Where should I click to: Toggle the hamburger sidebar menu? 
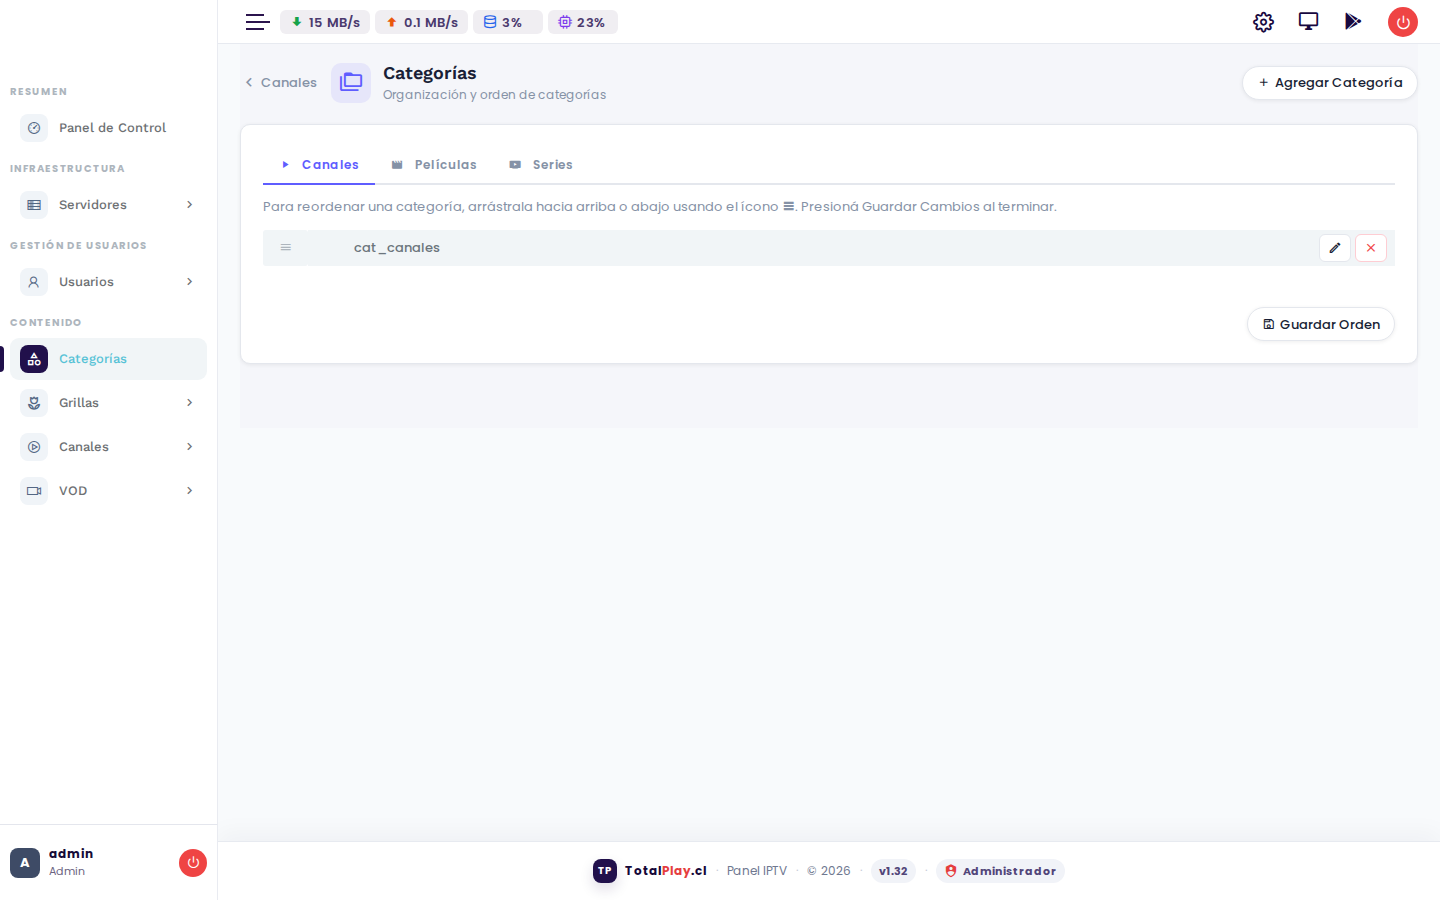coord(258,22)
